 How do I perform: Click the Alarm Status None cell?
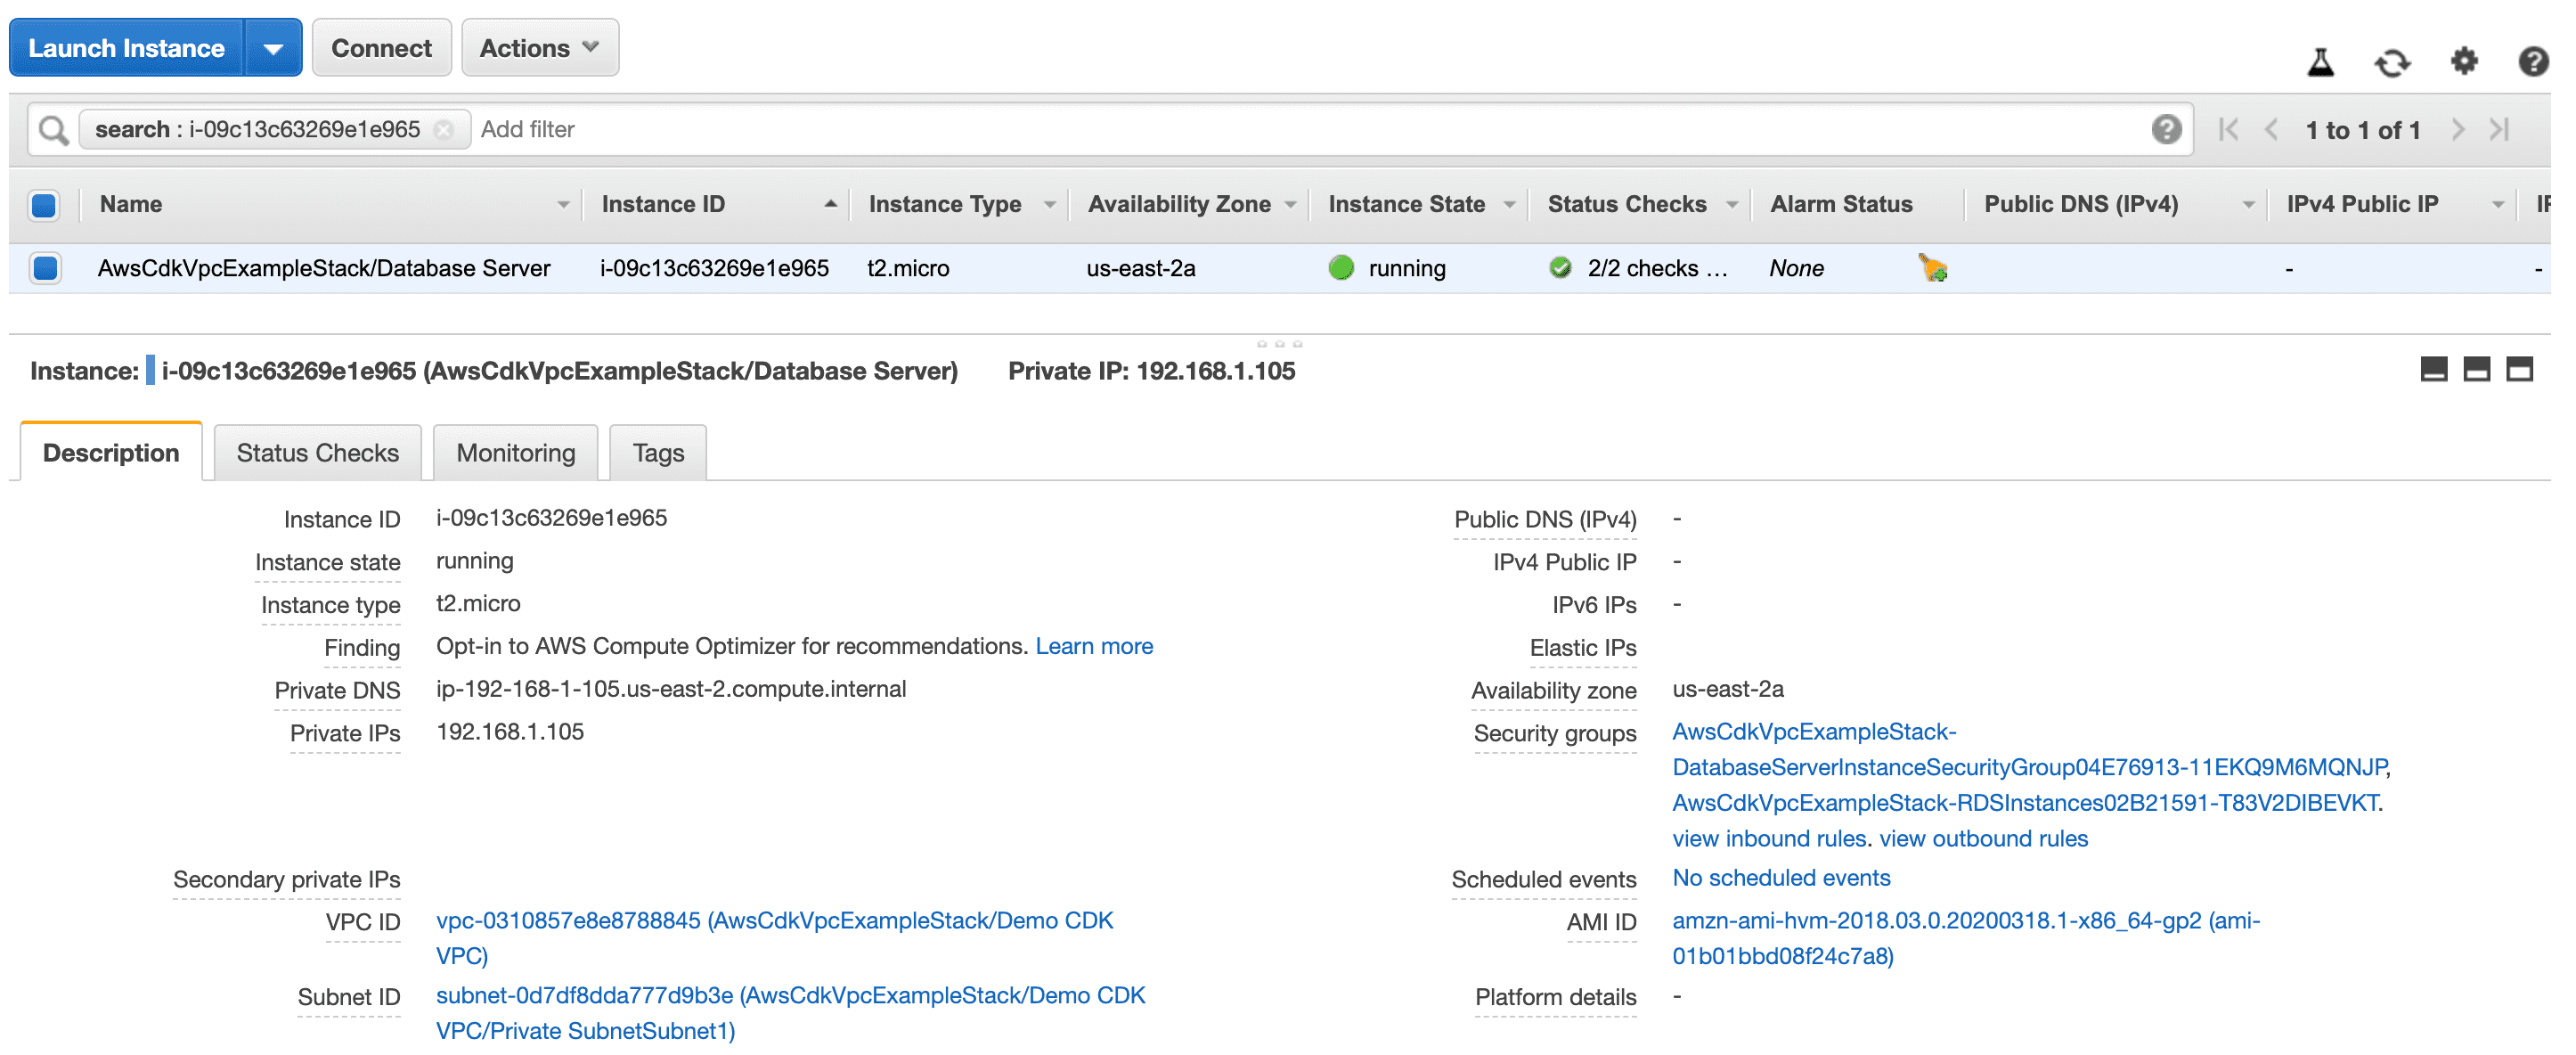pyautogui.click(x=1796, y=268)
